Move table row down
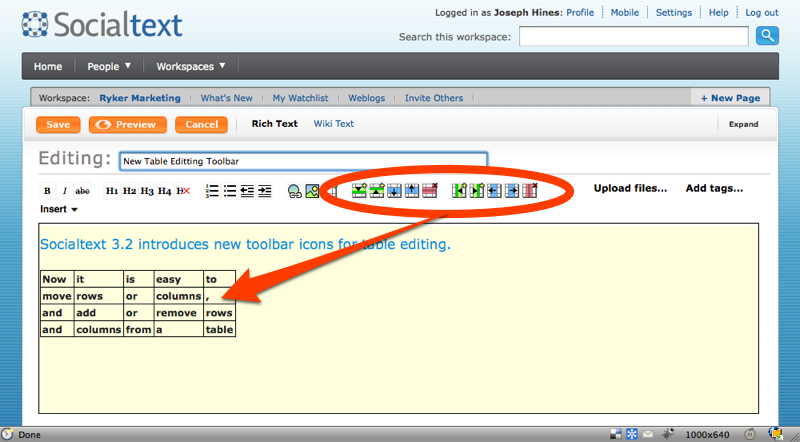800x442 pixels. tap(394, 190)
